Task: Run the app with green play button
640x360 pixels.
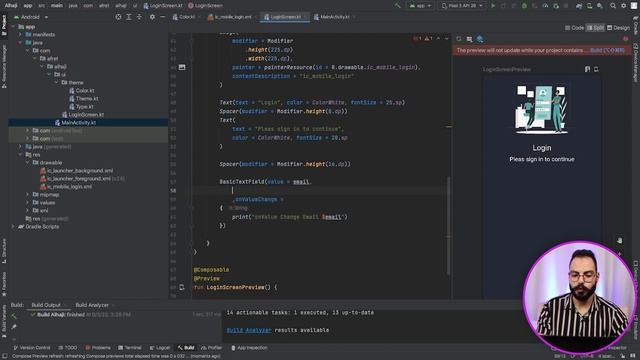Action: (493, 6)
